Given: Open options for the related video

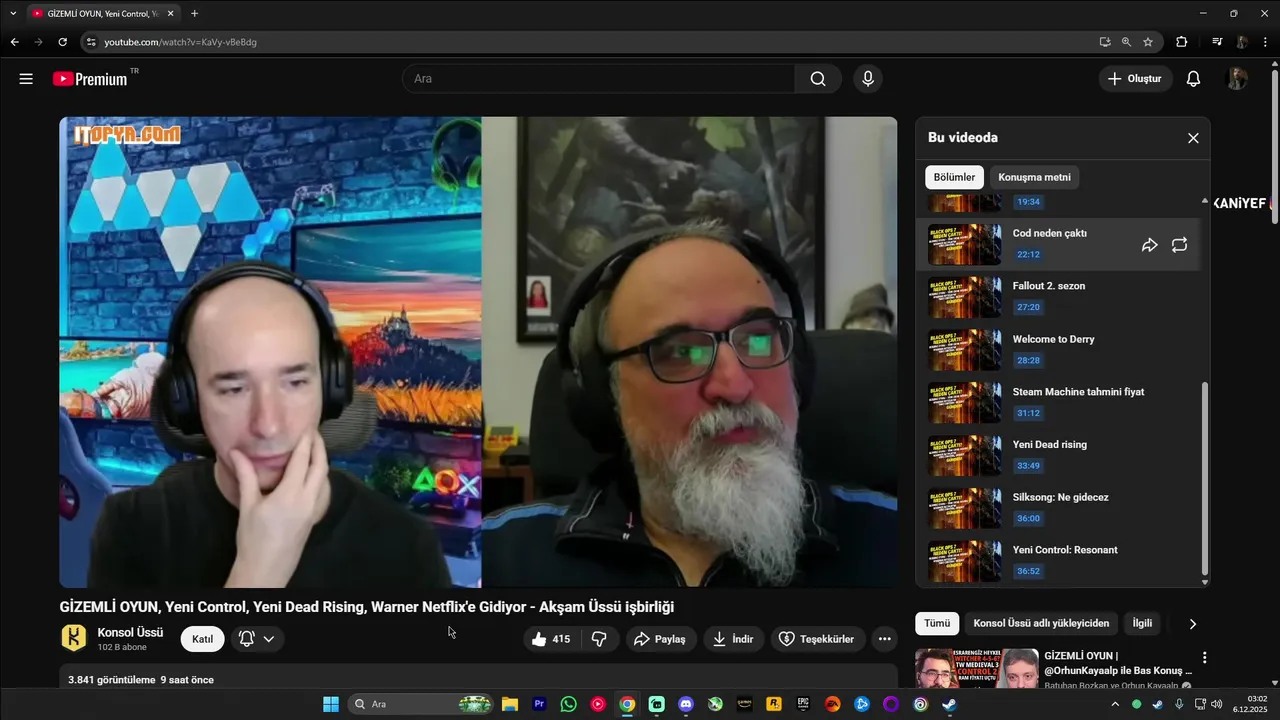Looking at the screenshot, I should coord(1205,658).
